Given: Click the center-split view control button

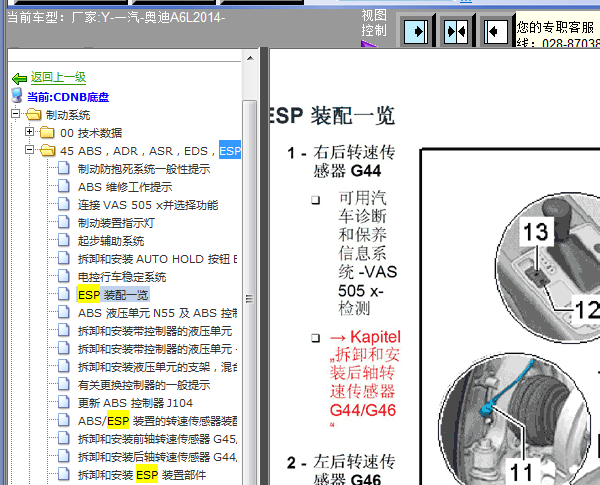Looking at the screenshot, I should [456, 31].
